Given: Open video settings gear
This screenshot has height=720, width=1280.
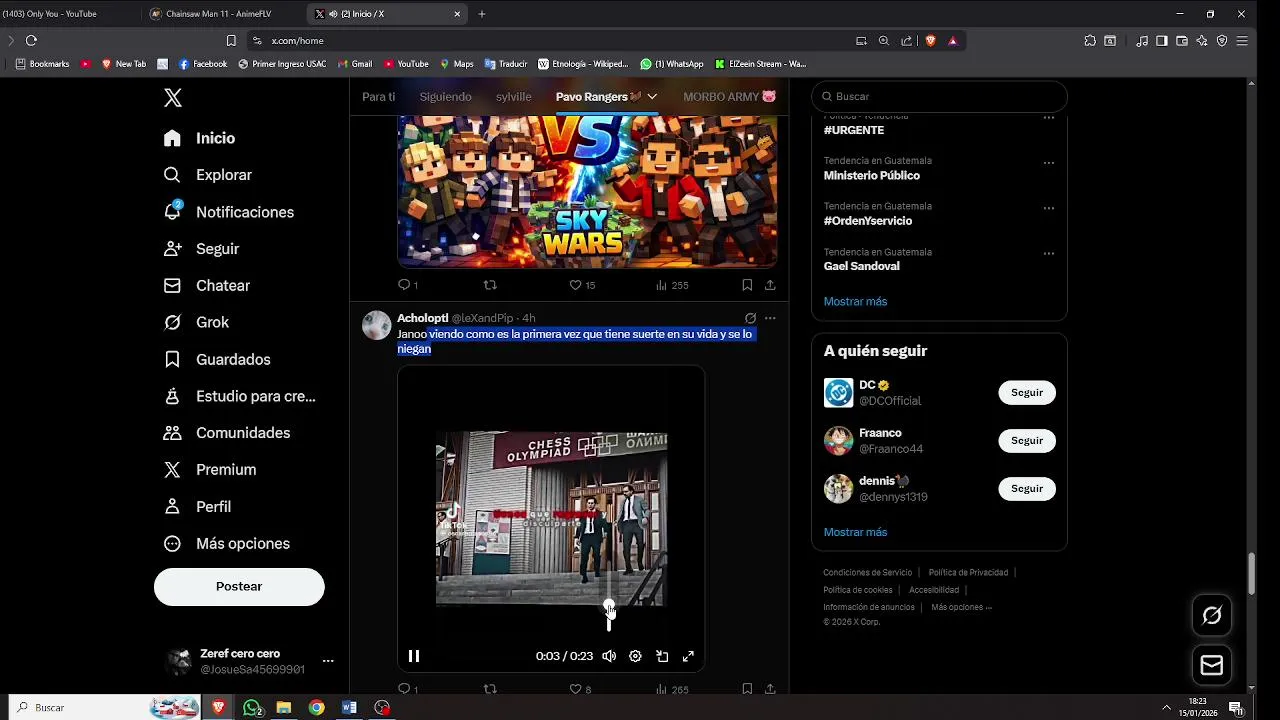Looking at the screenshot, I should pyautogui.click(x=635, y=656).
